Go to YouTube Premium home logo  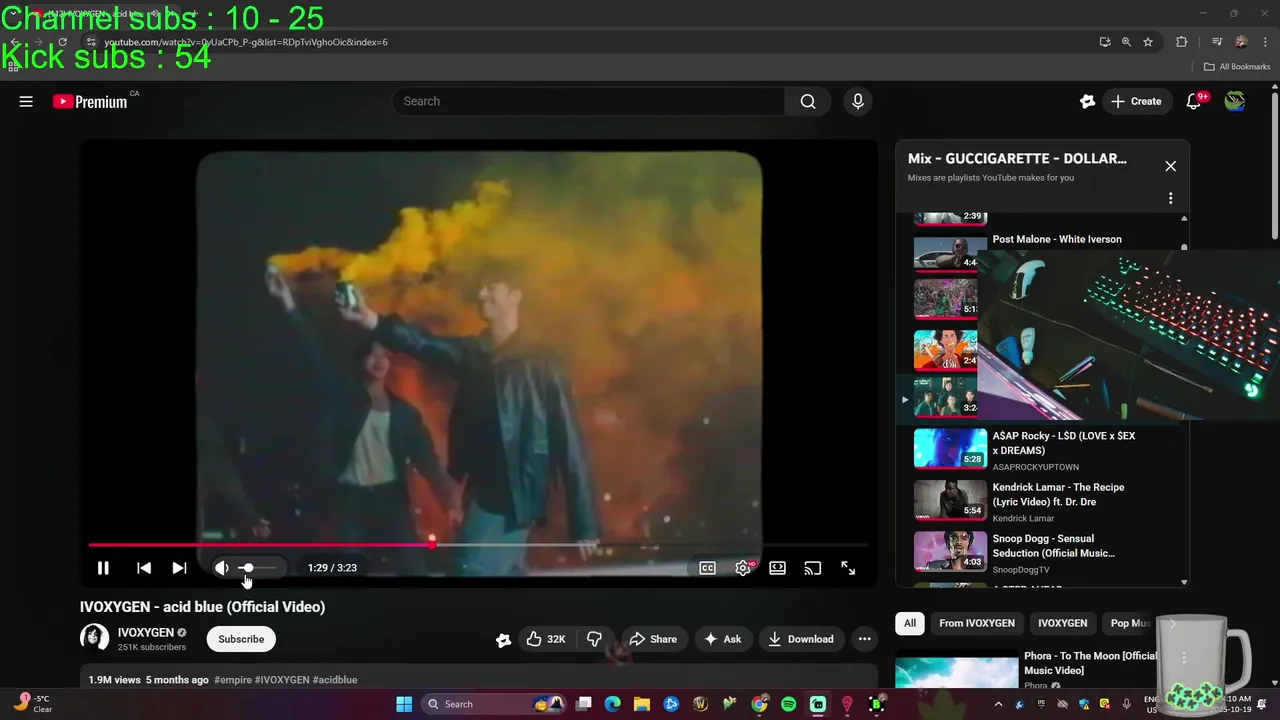tap(90, 101)
